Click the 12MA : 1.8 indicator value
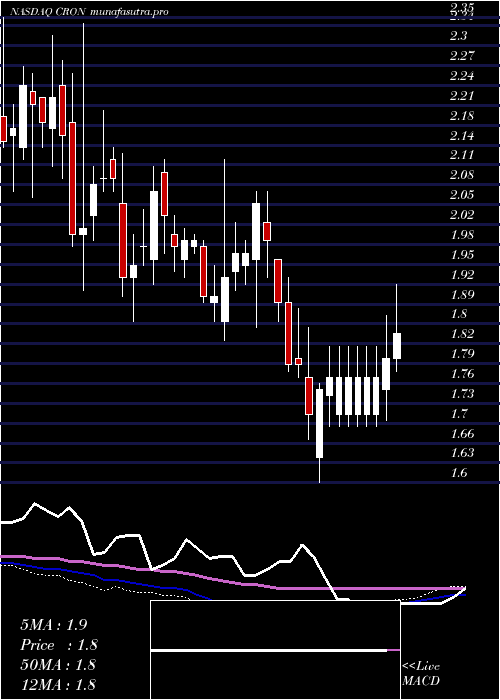500x700 pixels. pos(58,684)
